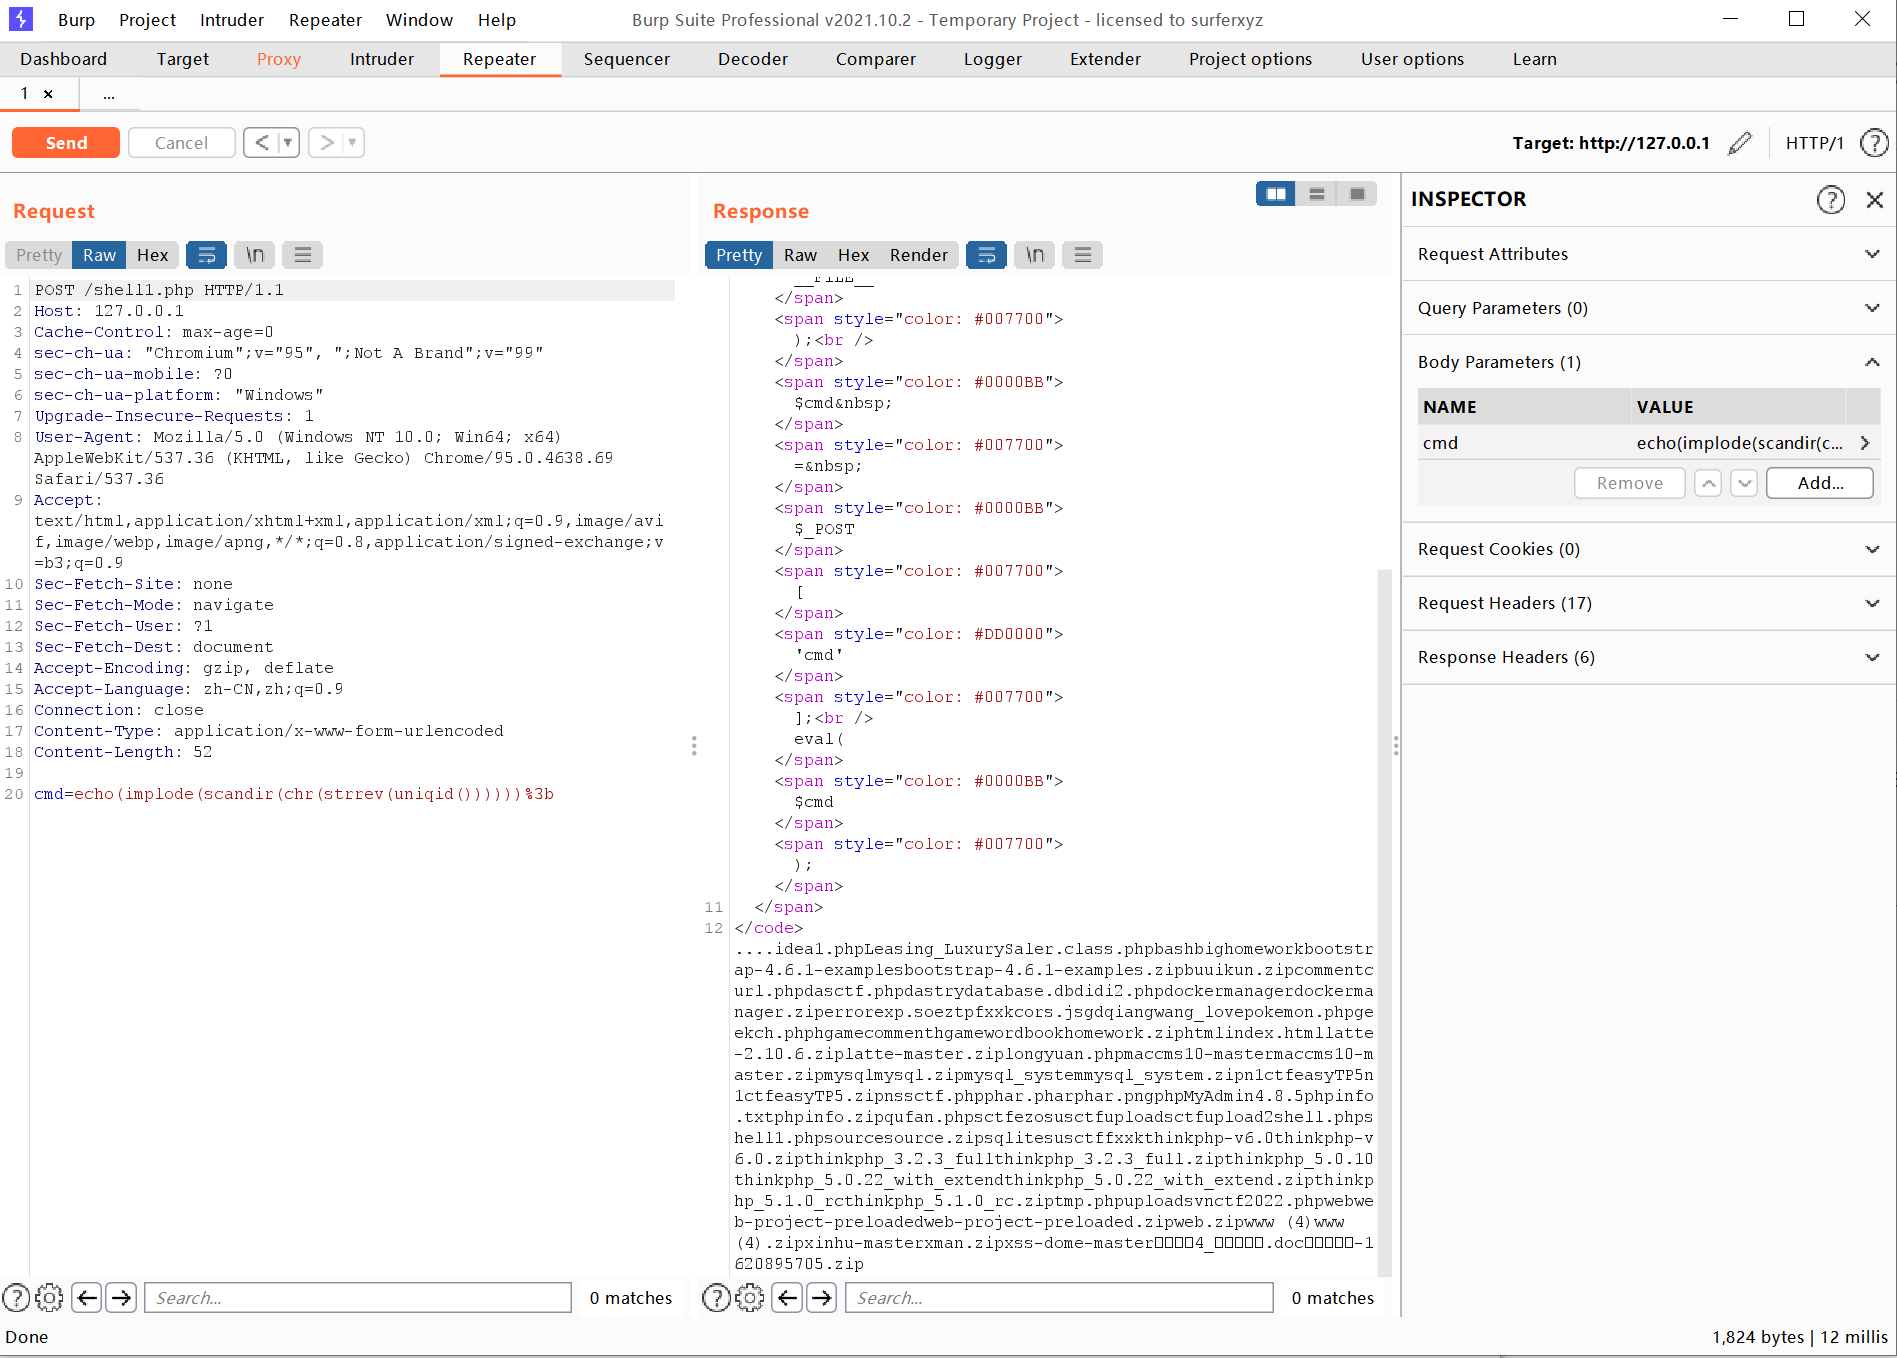
Task: Switch Request view to Pretty
Action: point(39,255)
